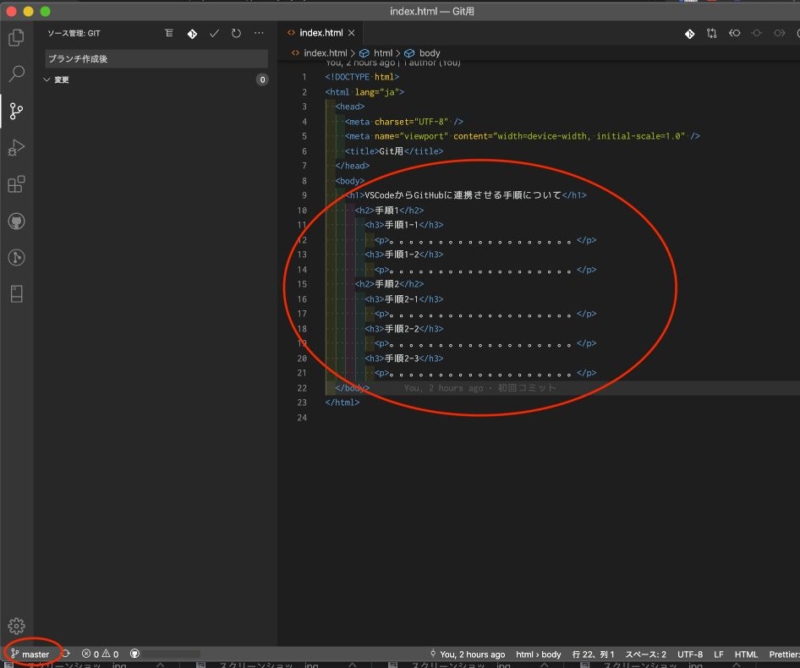Toggle file blame icon in editor toolbar
The height and width of the screenshot is (668, 800).
734,33
